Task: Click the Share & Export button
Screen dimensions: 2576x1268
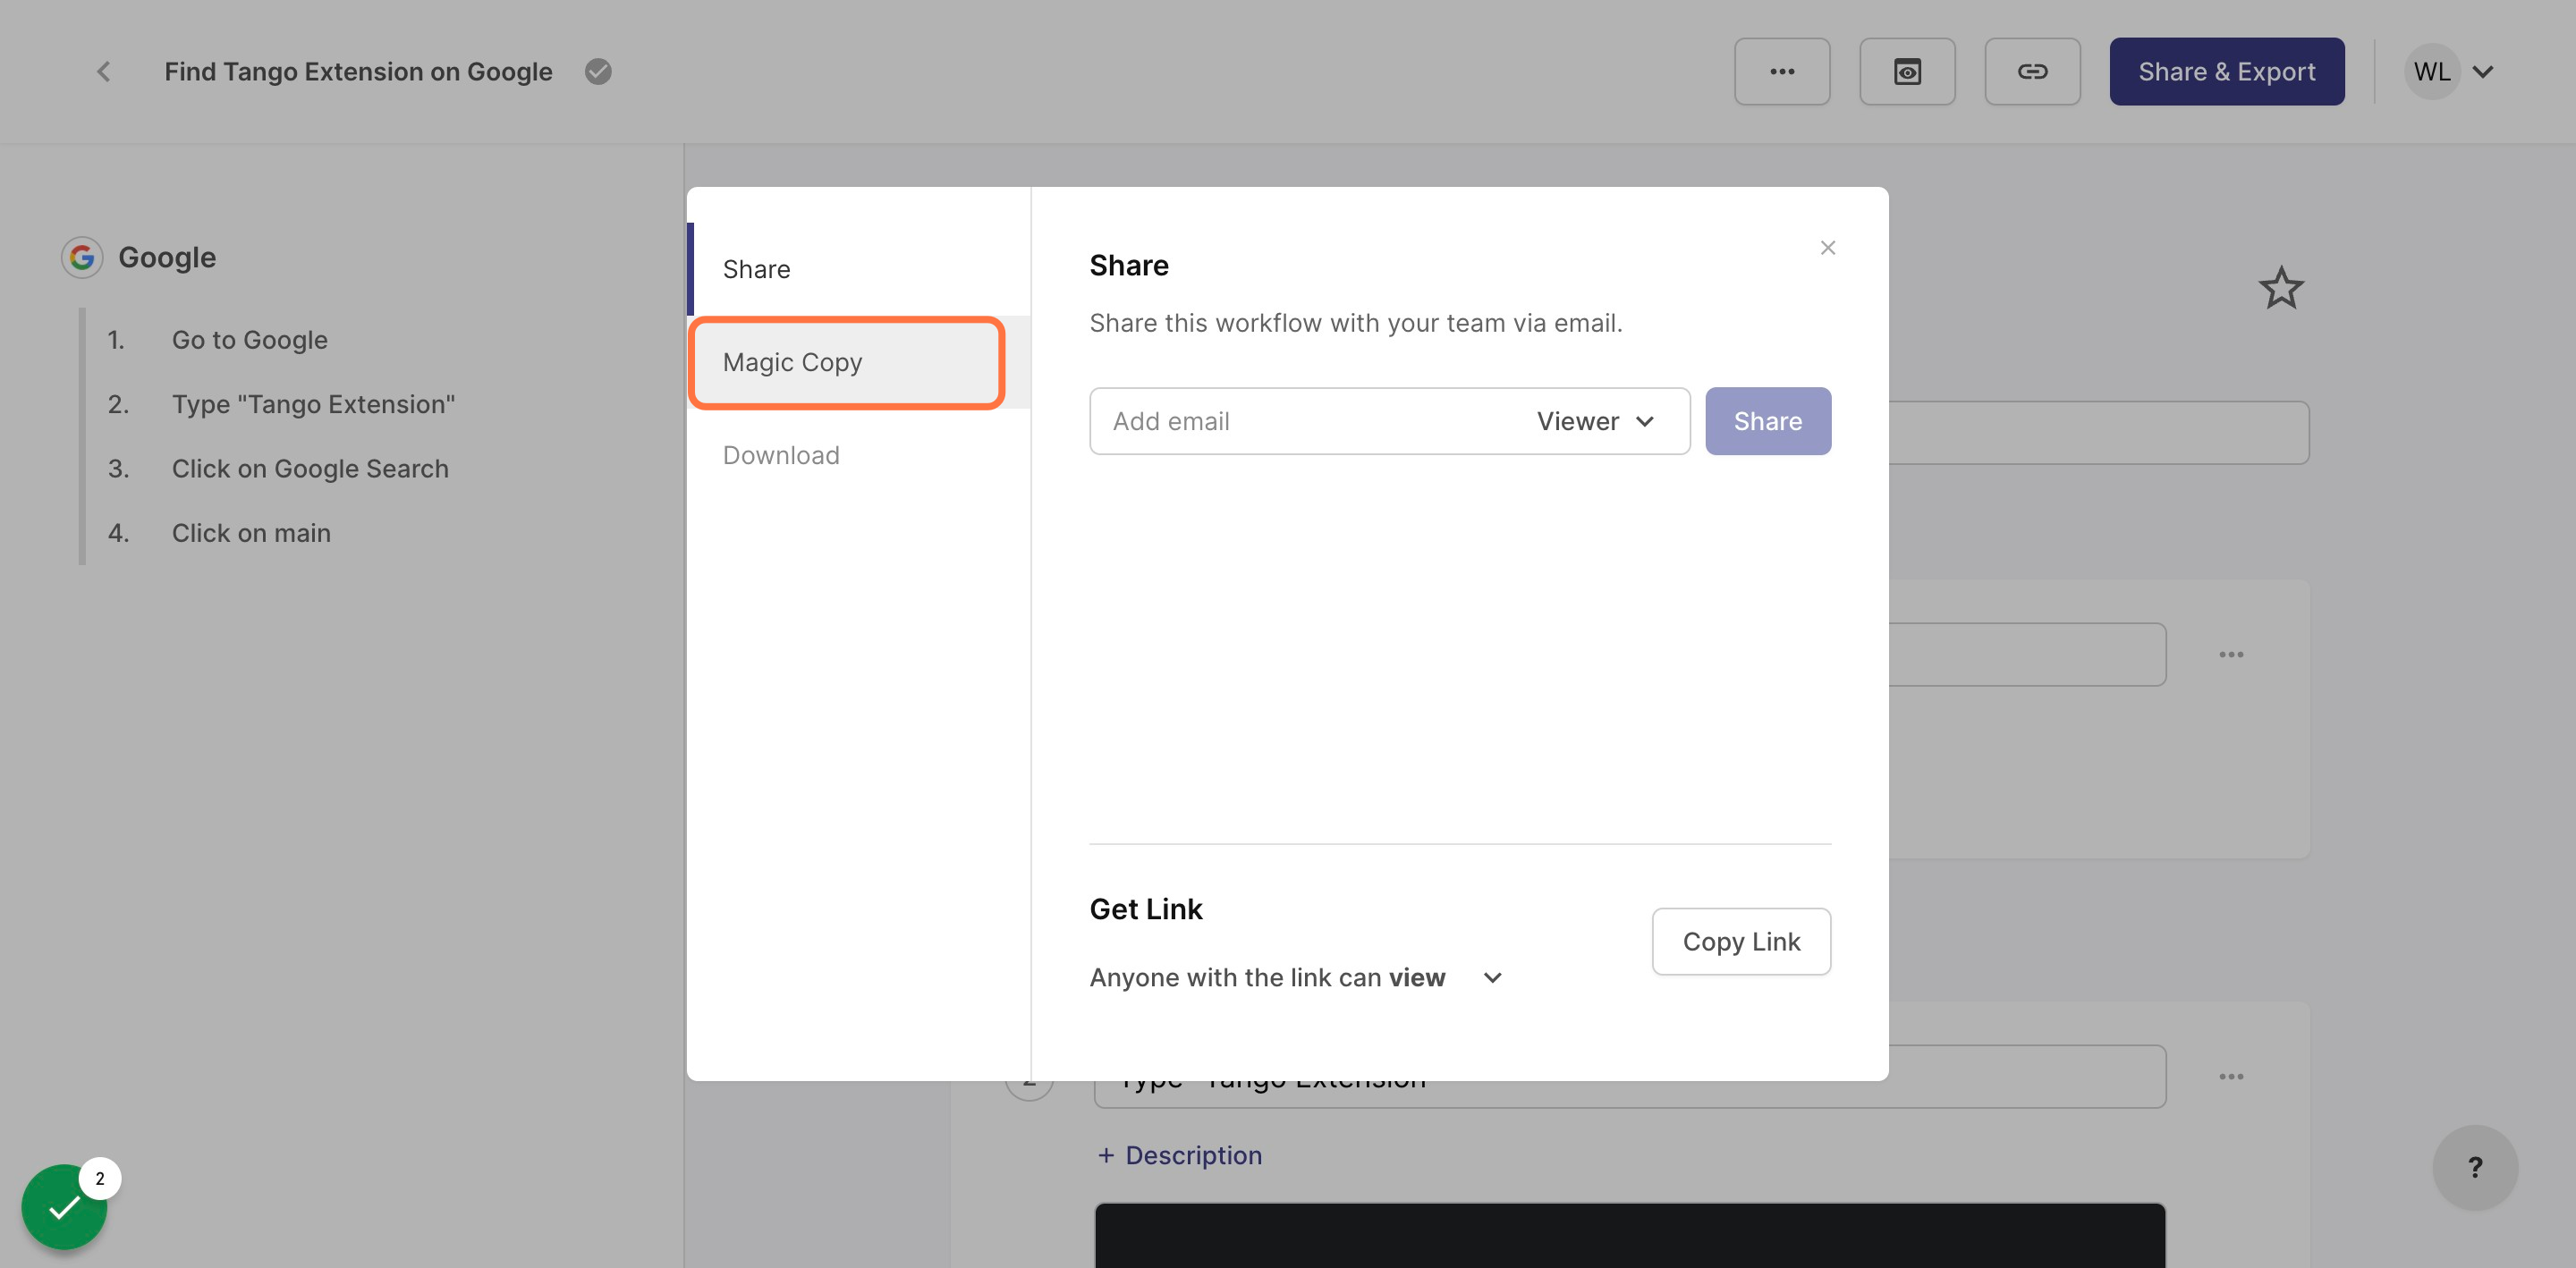Action: click(x=2226, y=71)
